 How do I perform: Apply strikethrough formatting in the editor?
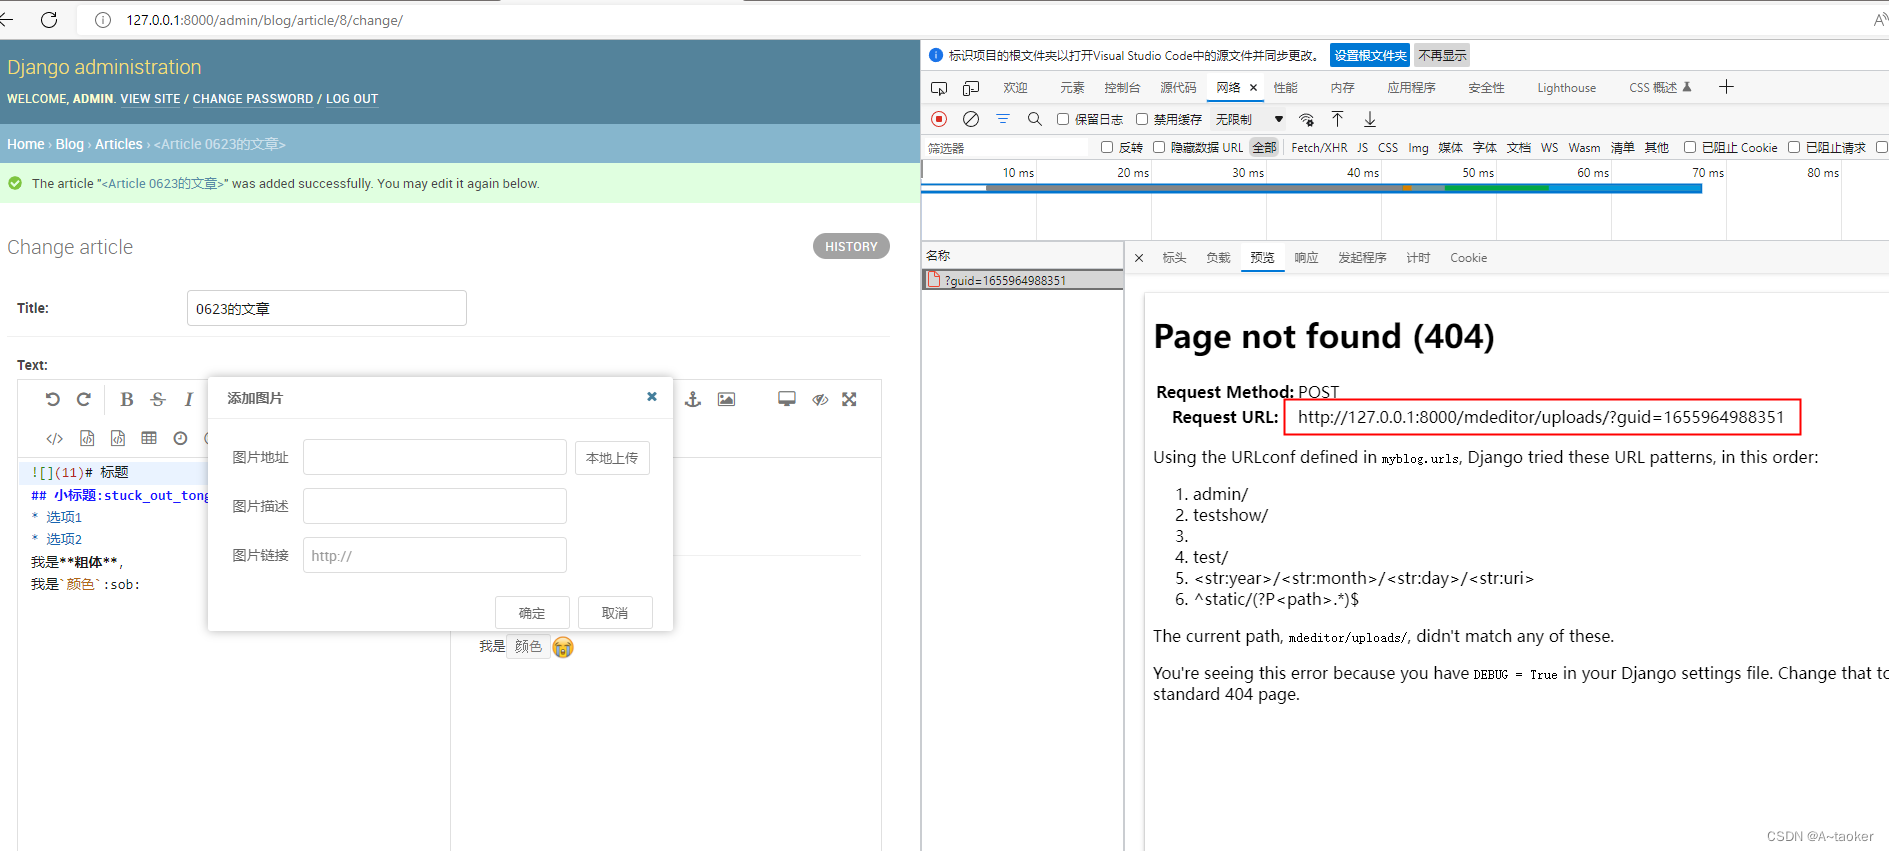158,399
